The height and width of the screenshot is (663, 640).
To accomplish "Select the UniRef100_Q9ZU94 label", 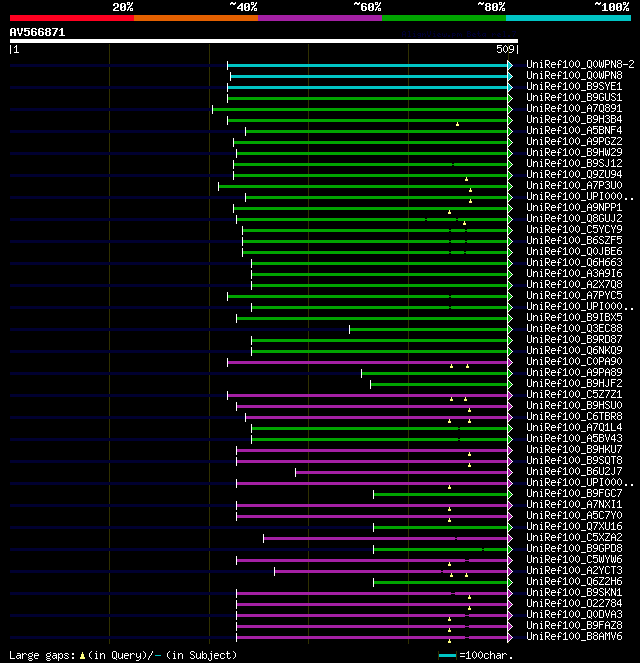I will [x=574, y=174].
